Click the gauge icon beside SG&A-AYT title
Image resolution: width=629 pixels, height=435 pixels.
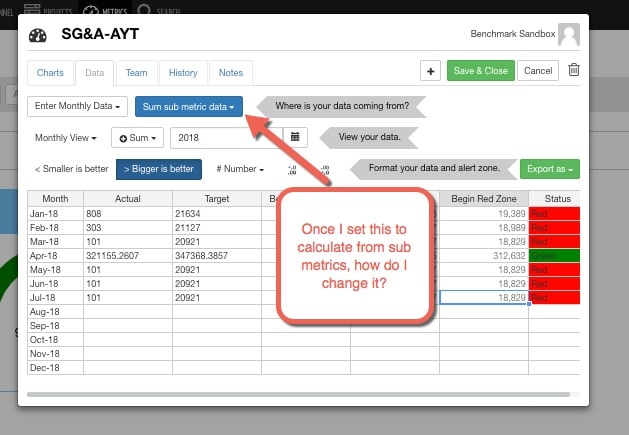coord(38,35)
